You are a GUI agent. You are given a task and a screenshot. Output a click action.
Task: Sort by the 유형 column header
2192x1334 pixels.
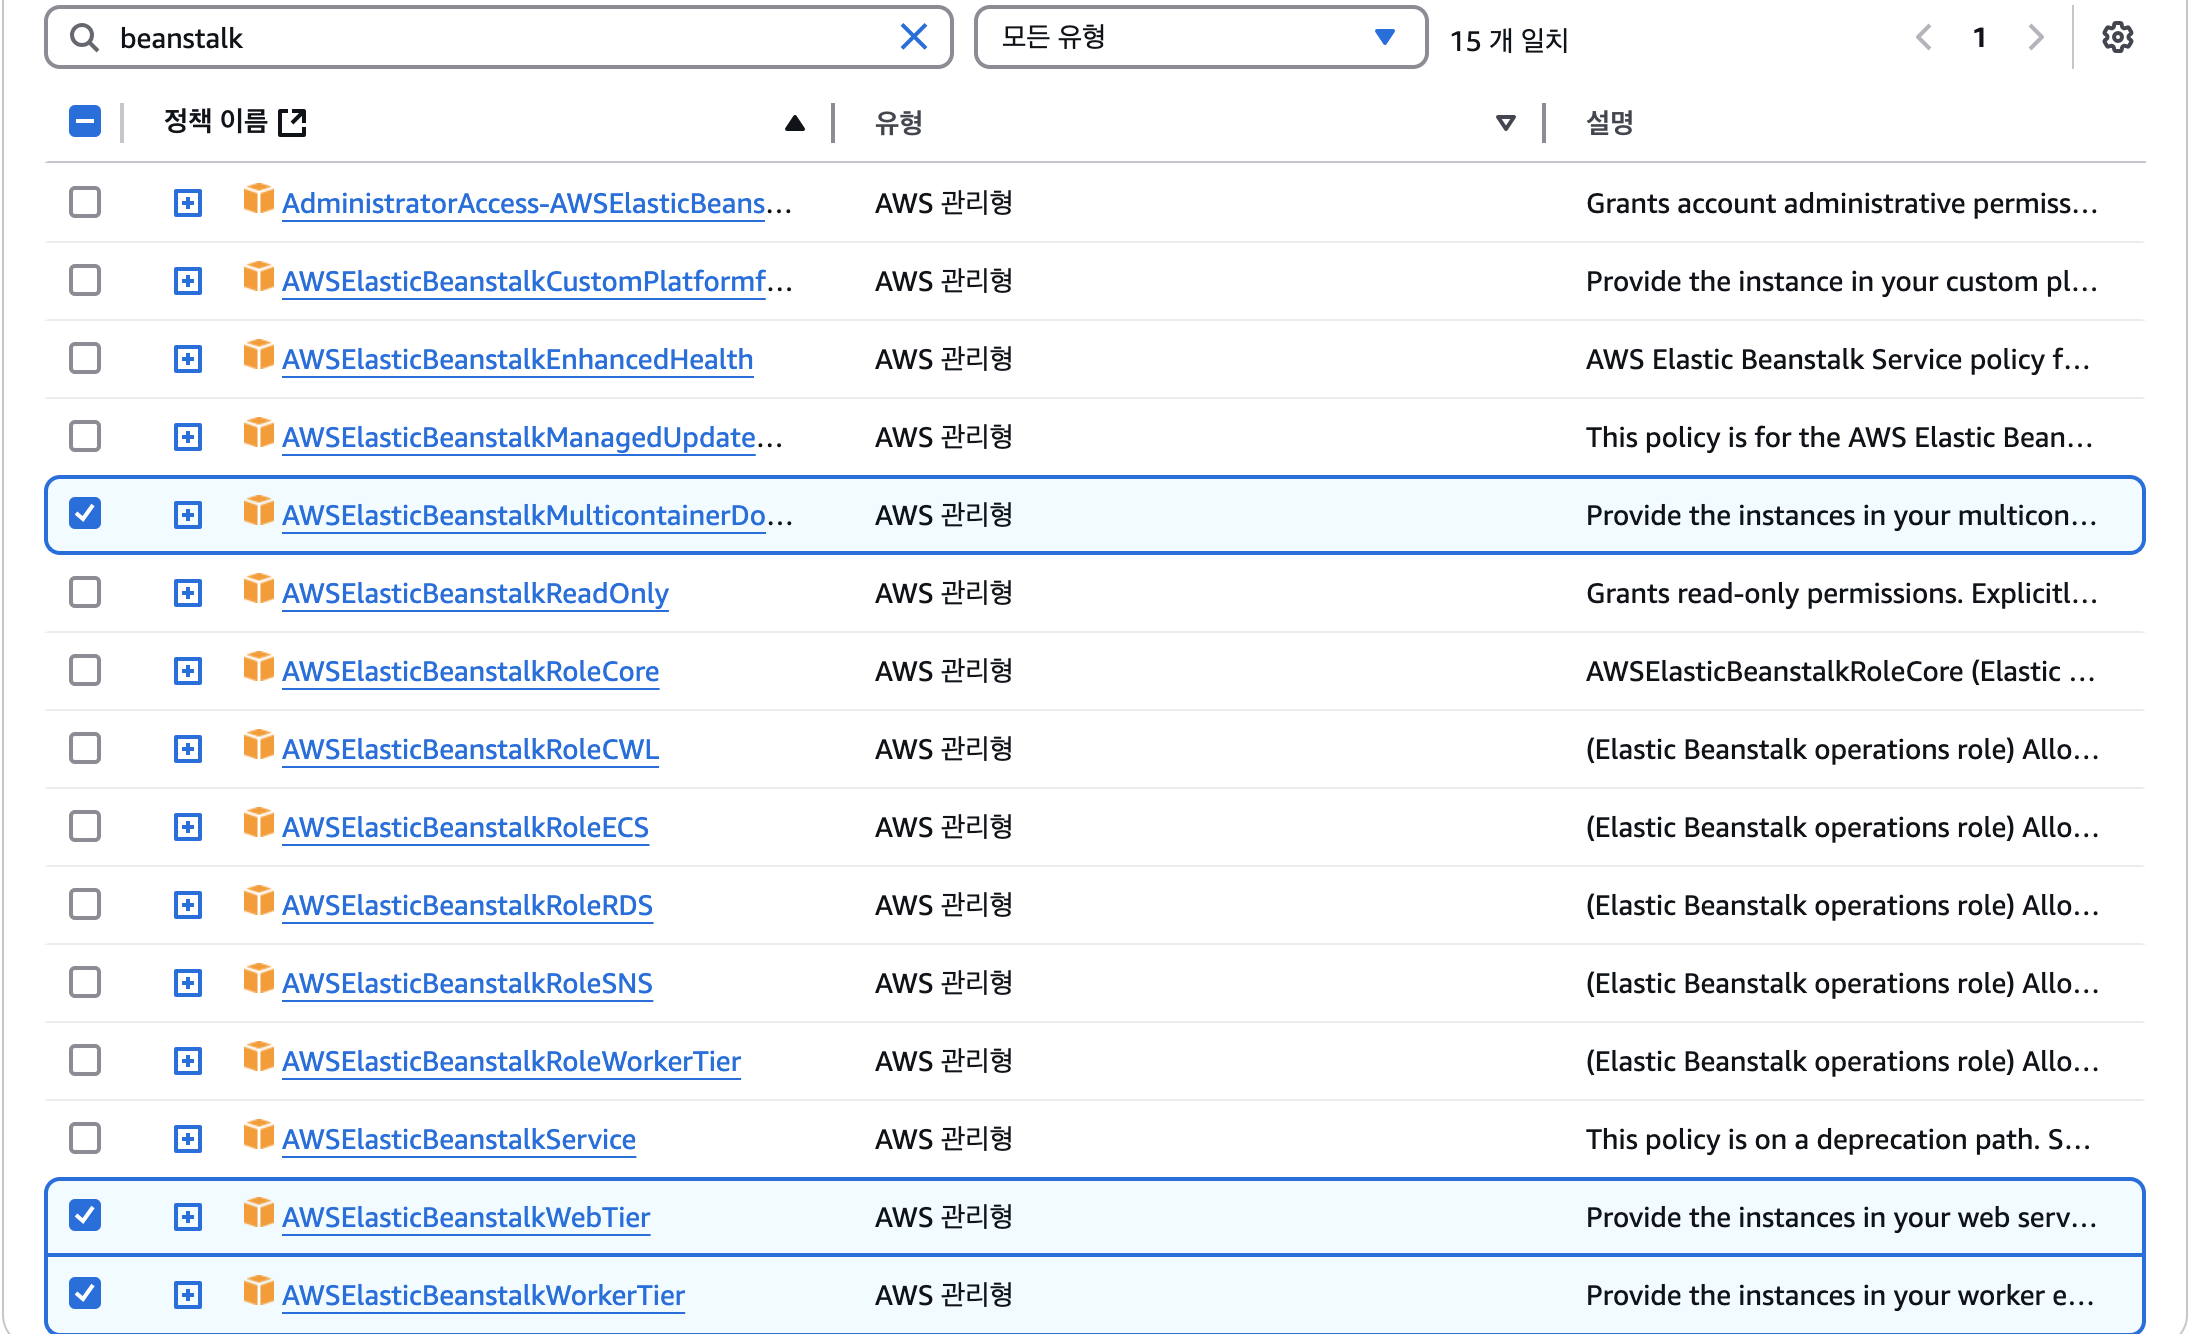pos(899,123)
